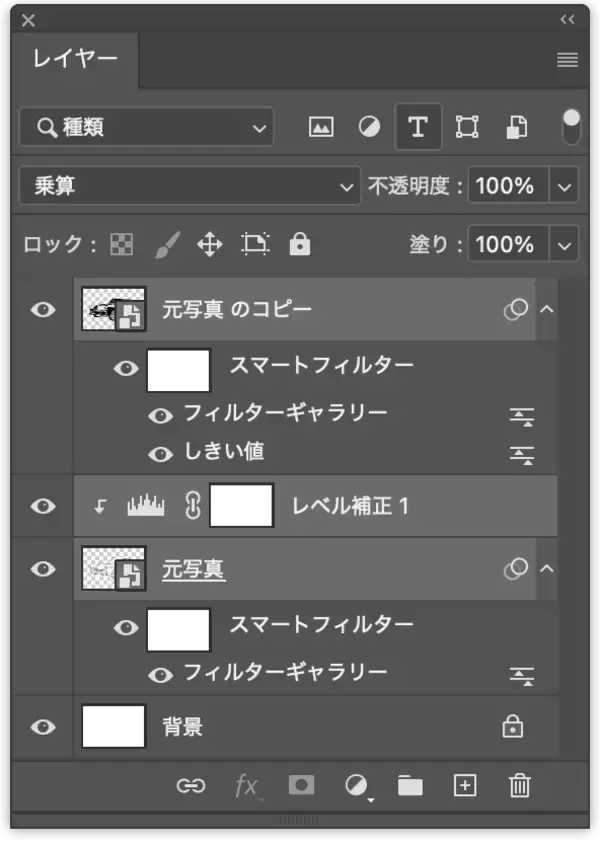Screen dimensions: 600x843
Task: Select しきい値 filter entry
Action: [224, 451]
